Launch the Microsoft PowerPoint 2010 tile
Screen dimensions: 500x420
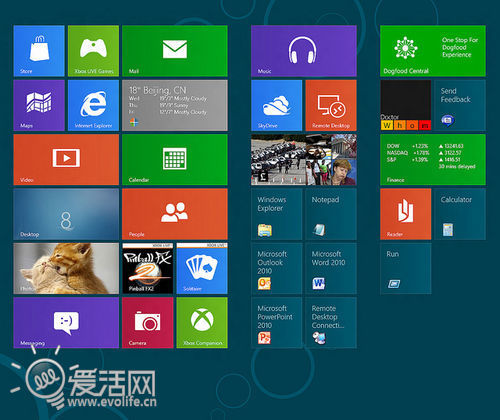(277, 323)
